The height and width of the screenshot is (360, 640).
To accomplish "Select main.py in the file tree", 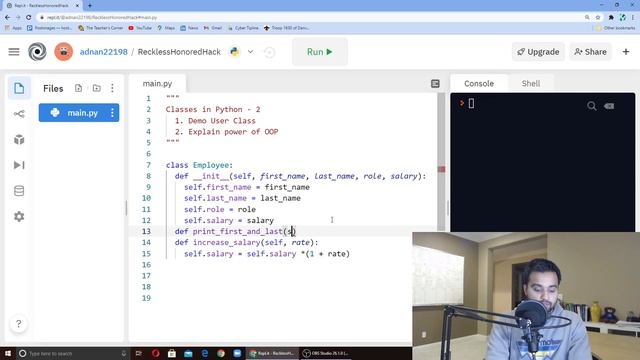I will 79,113.
